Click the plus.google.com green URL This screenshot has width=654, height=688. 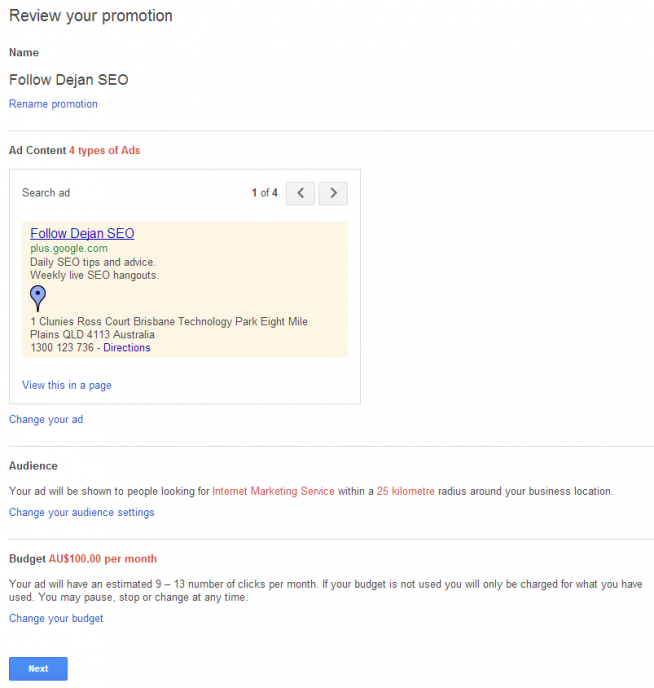click(69, 248)
